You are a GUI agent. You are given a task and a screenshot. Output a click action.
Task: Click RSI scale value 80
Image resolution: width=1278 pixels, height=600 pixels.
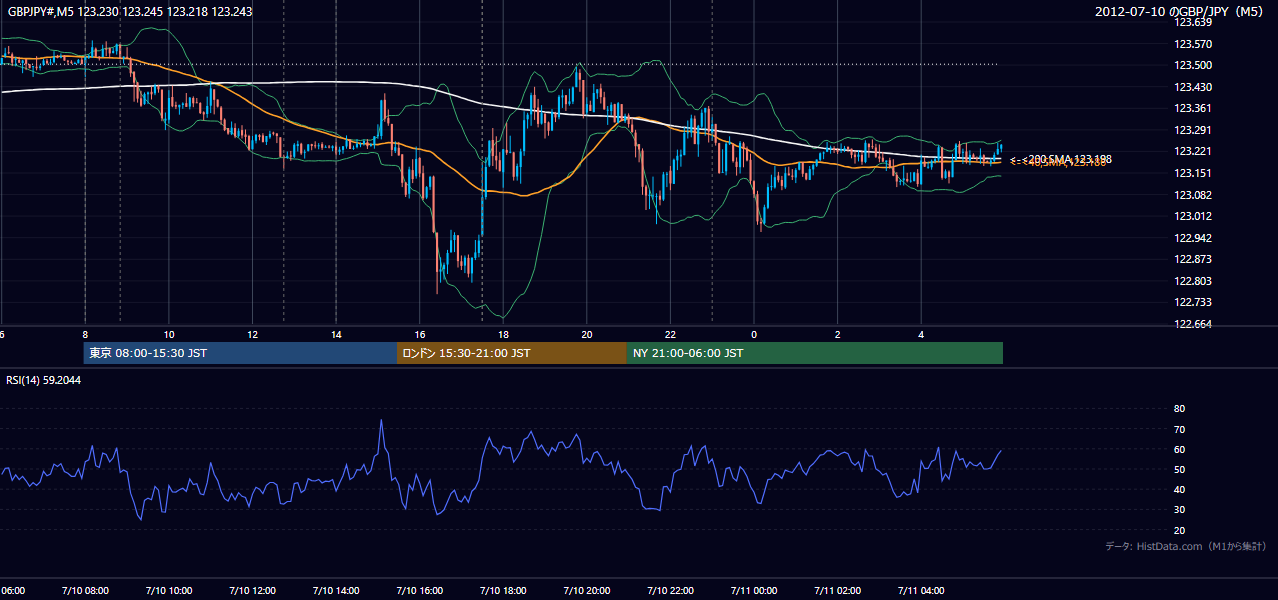coord(1180,409)
